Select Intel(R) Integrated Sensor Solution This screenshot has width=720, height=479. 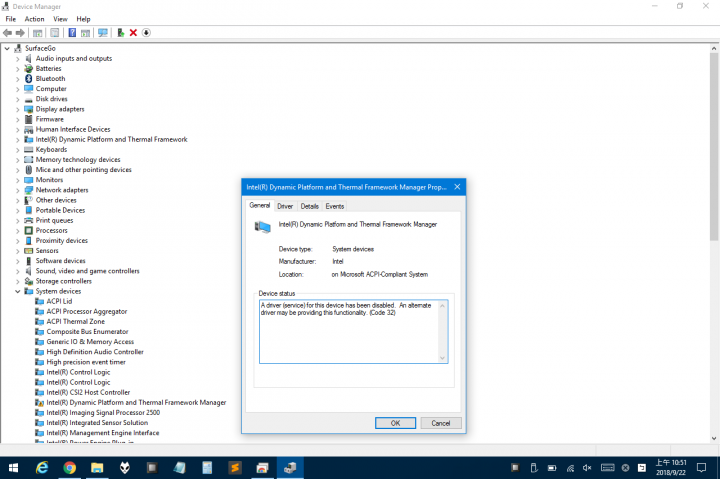pyautogui.click(x=97, y=423)
